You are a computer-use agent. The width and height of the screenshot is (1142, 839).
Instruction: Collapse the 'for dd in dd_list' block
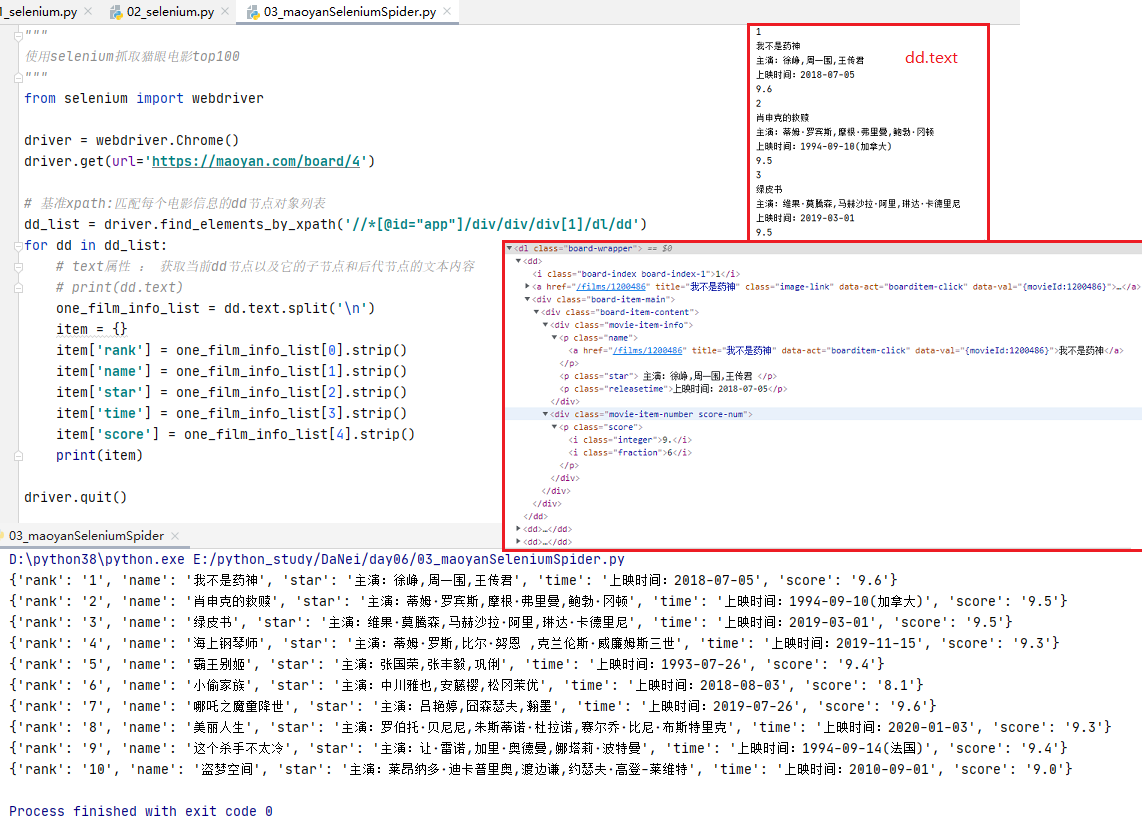click(18, 246)
